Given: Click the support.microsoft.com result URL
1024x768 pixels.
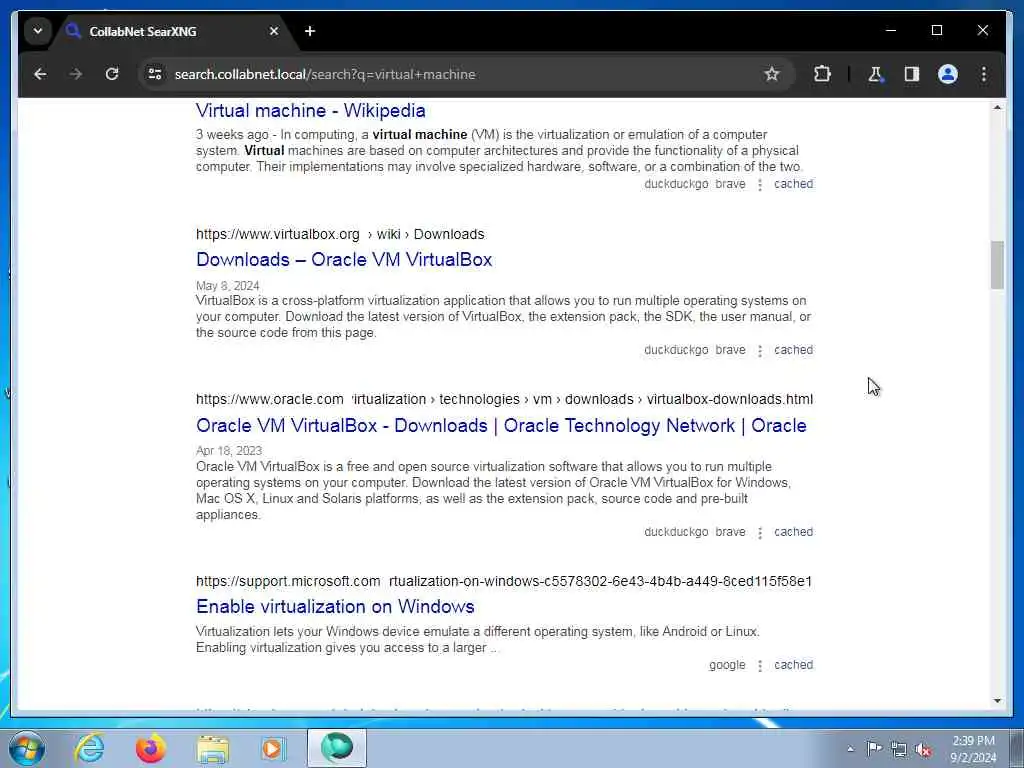Looking at the screenshot, I should click(x=504, y=581).
